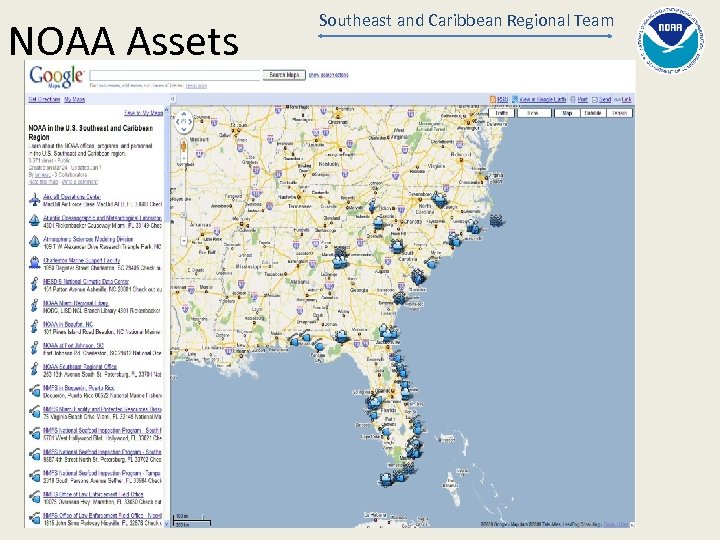The width and height of the screenshot is (720, 540).
Task: Click anchor icon beside NOAA Southeast Regional Office
Action: (x=34, y=369)
